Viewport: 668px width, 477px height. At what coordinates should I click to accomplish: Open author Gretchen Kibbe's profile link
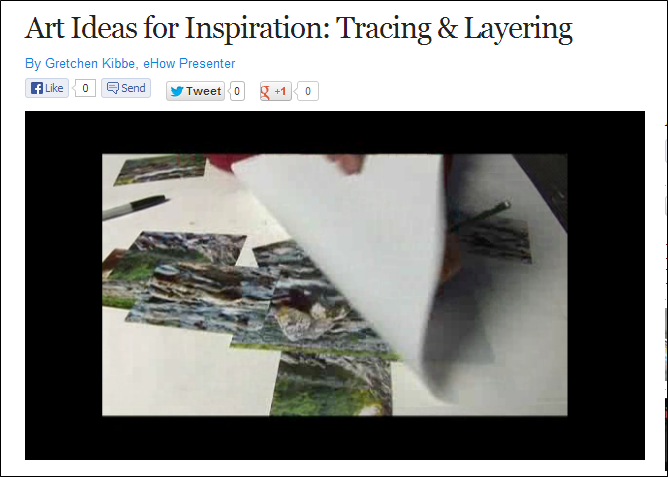click(x=90, y=63)
